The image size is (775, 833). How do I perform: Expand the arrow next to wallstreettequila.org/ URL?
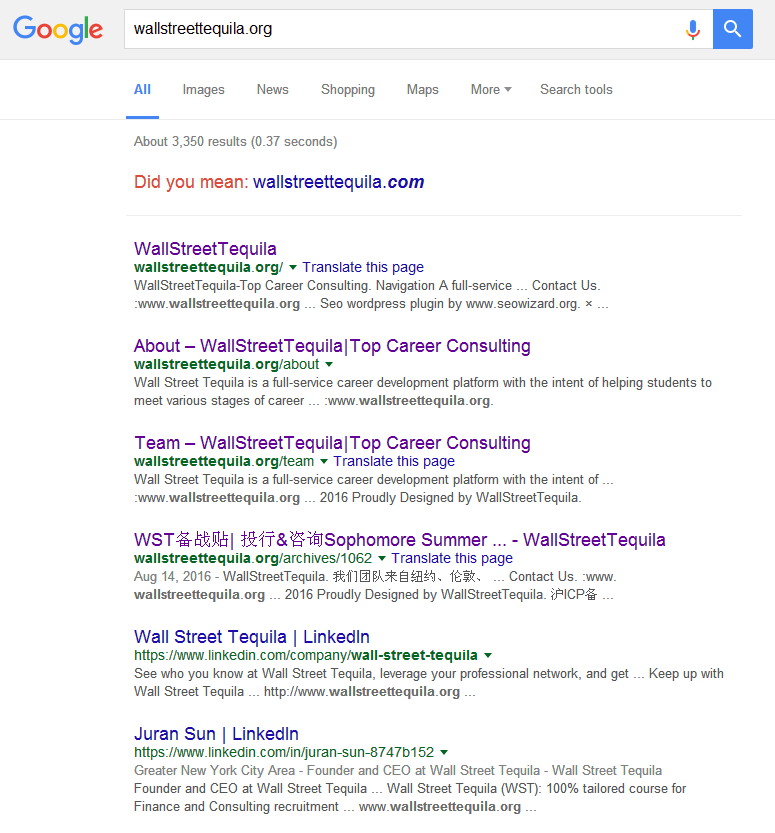coord(293,267)
